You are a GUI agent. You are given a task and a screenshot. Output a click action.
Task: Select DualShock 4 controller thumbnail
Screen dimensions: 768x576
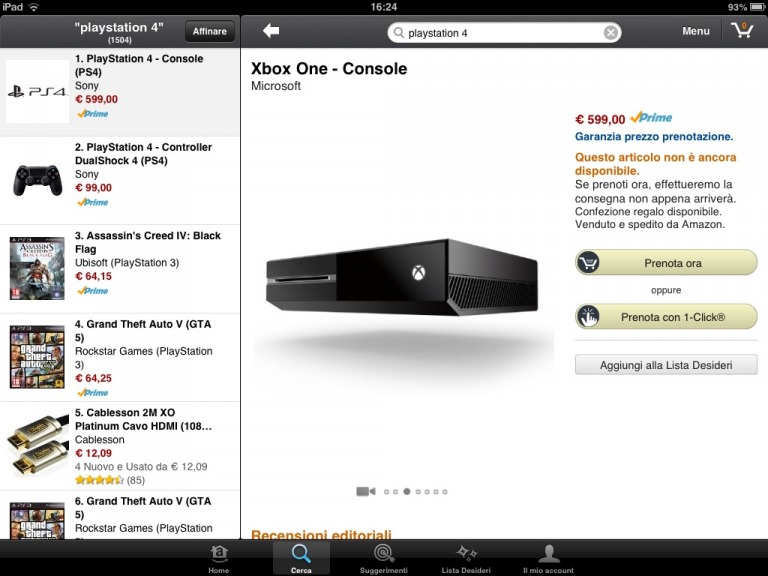tap(37, 180)
